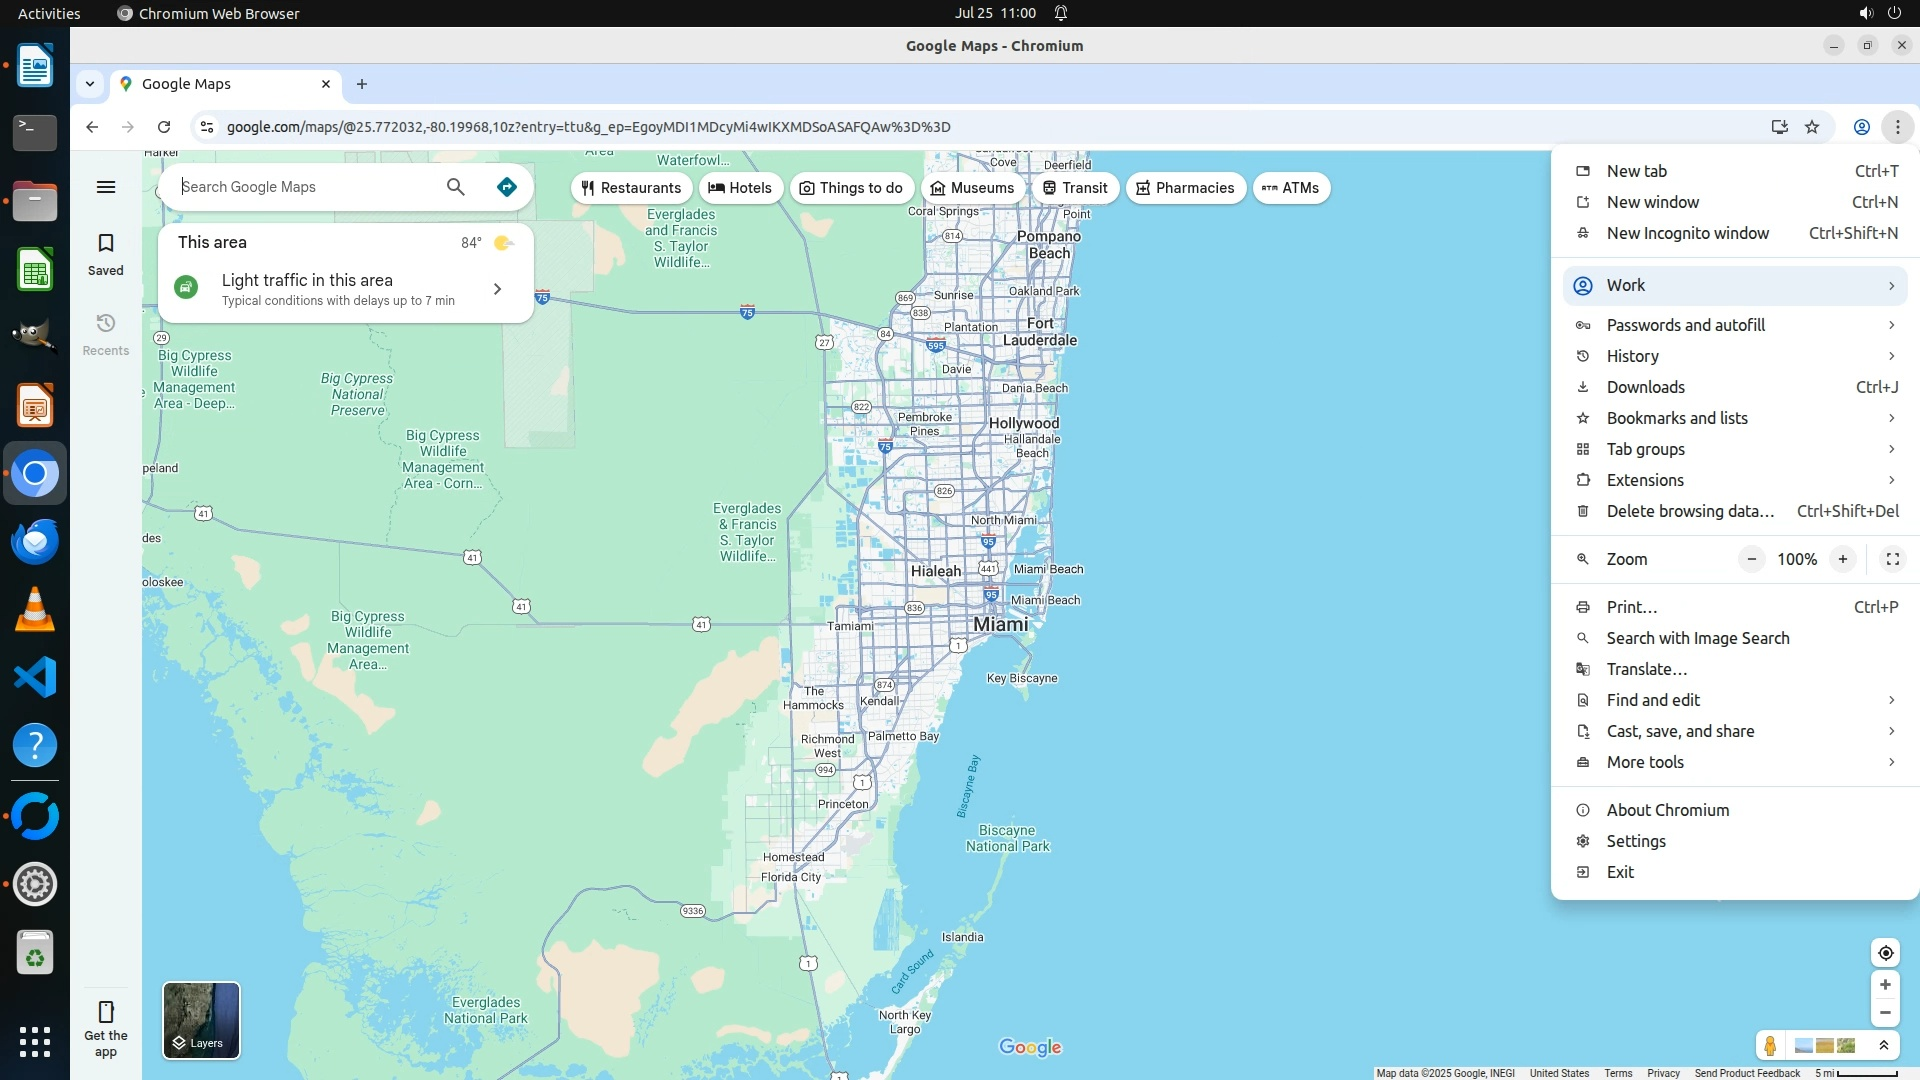1920x1080 pixels.
Task: Click the search magnifier icon
Action: (455, 187)
